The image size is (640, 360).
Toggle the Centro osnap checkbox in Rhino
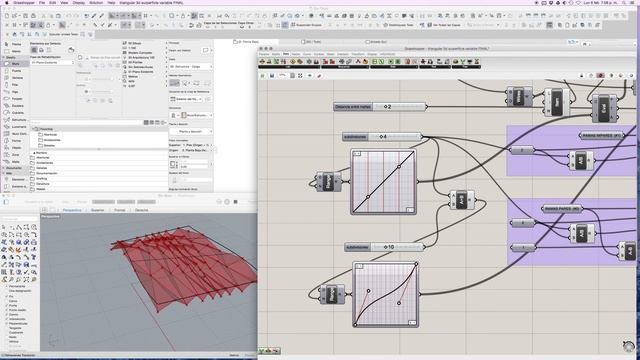pyautogui.click(x=11, y=314)
